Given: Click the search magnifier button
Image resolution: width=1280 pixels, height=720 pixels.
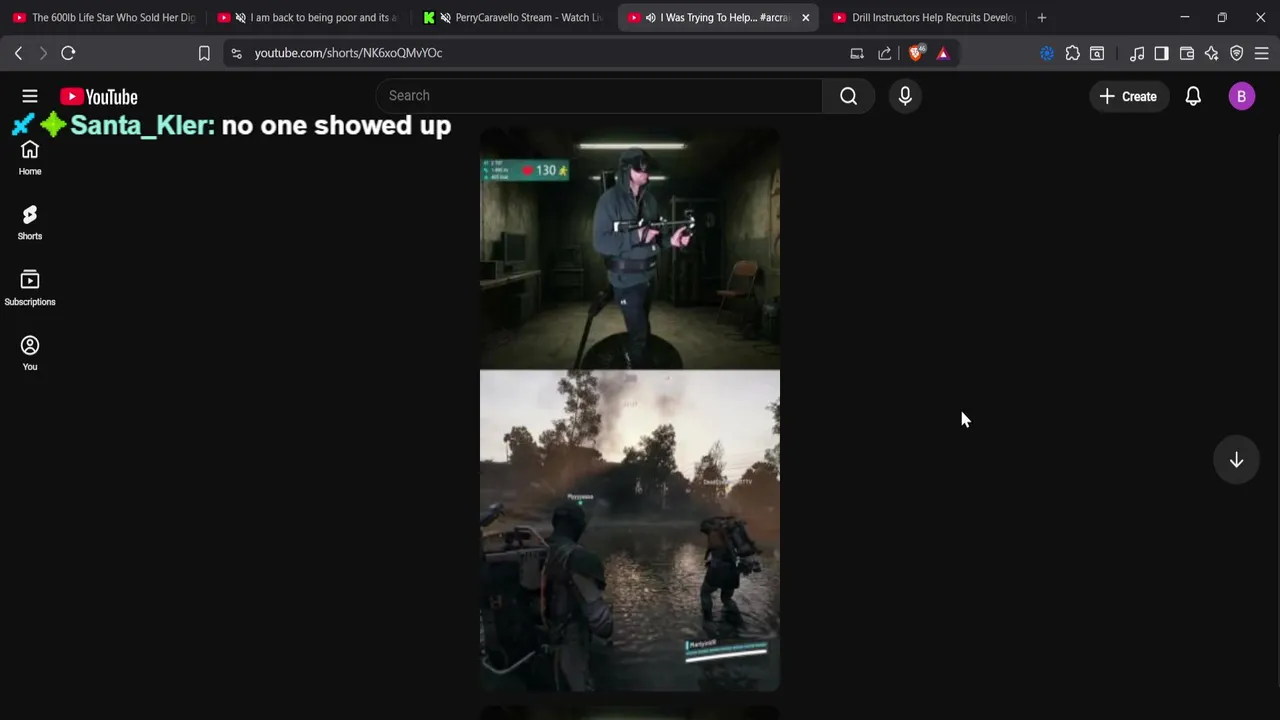Looking at the screenshot, I should click(x=848, y=96).
